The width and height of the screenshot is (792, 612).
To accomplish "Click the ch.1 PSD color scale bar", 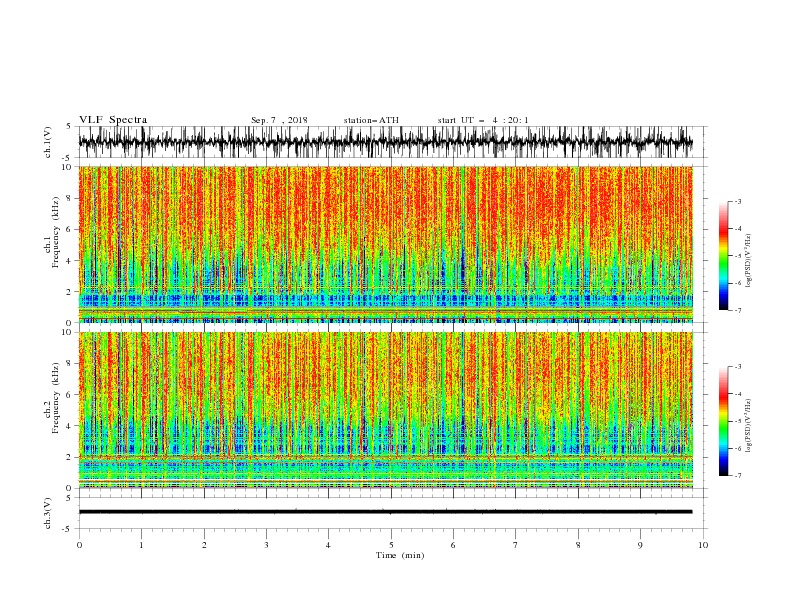I will pyautogui.click(x=723, y=256).
